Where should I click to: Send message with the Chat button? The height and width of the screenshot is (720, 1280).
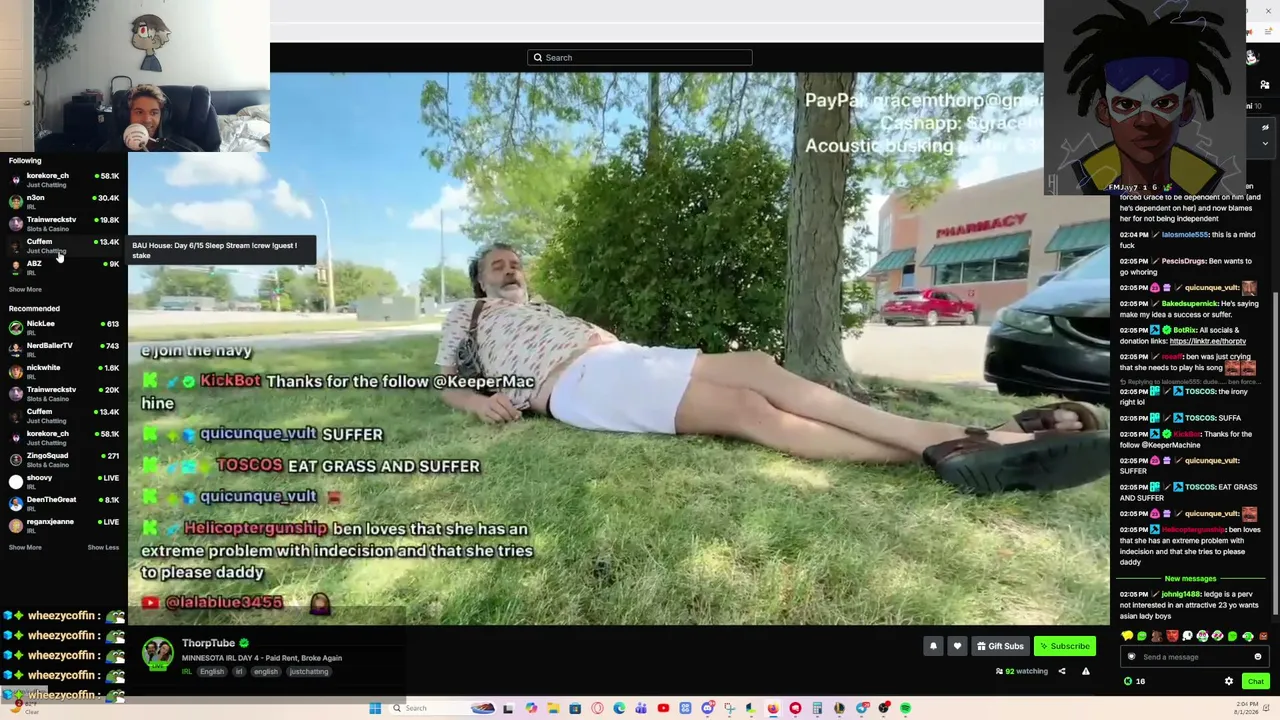[x=1255, y=681]
